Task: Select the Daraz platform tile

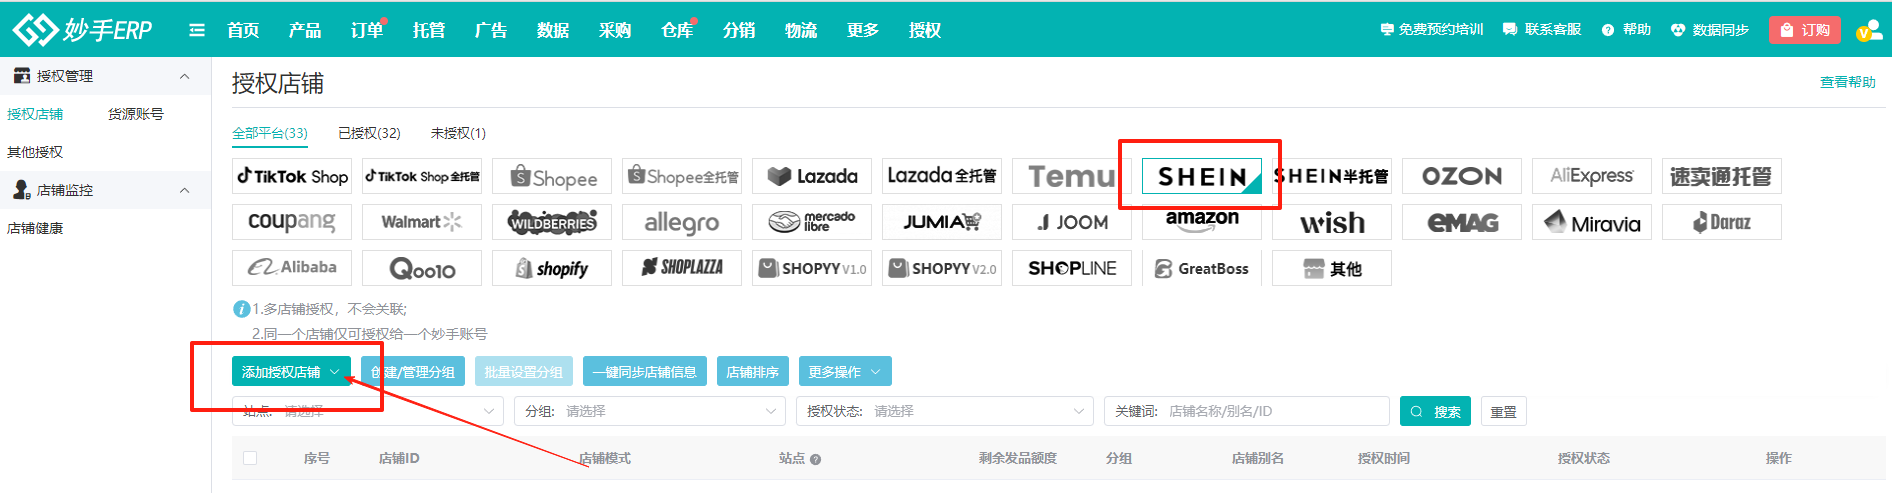Action: pyautogui.click(x=1722, y=222)
